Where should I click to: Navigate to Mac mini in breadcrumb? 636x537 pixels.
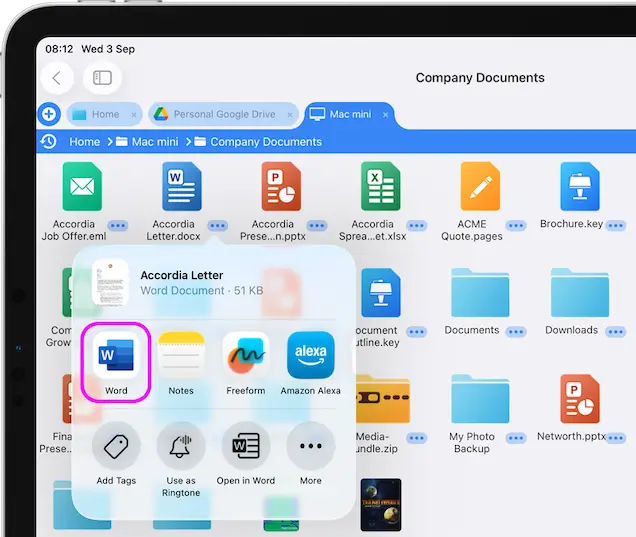(x=155, y=142)
